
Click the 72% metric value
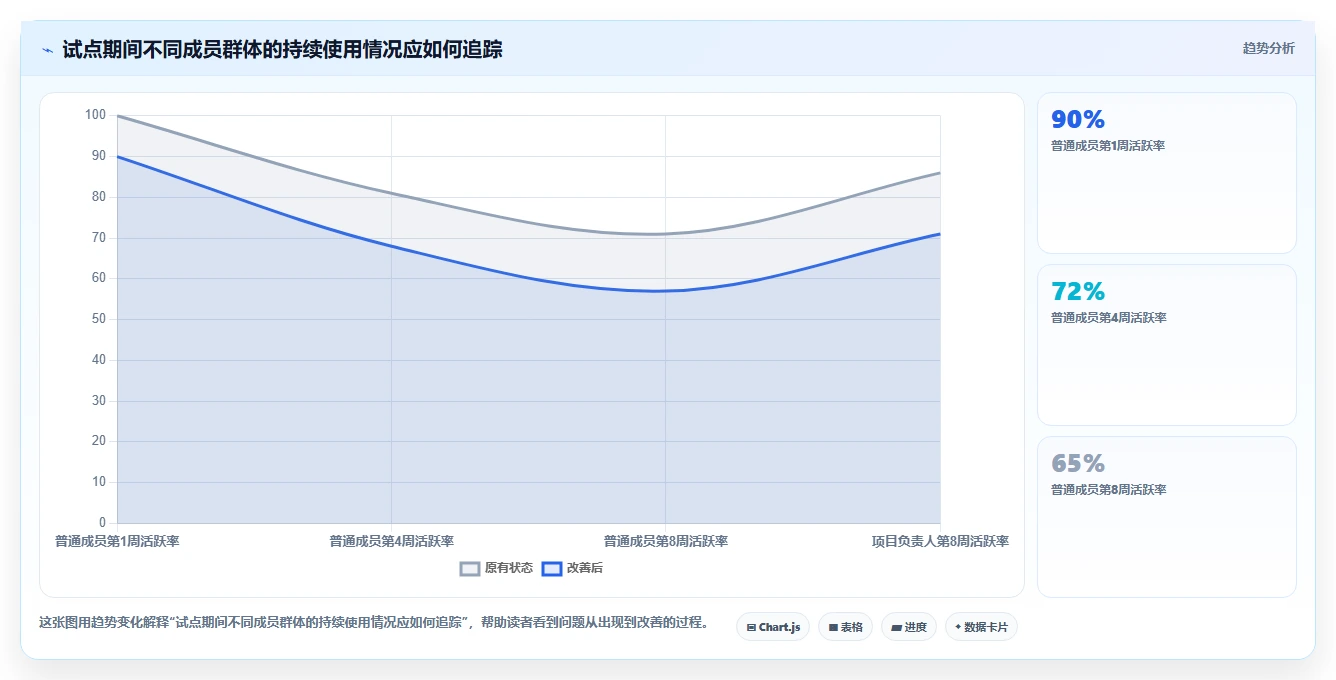click(x=1078, y=292)
